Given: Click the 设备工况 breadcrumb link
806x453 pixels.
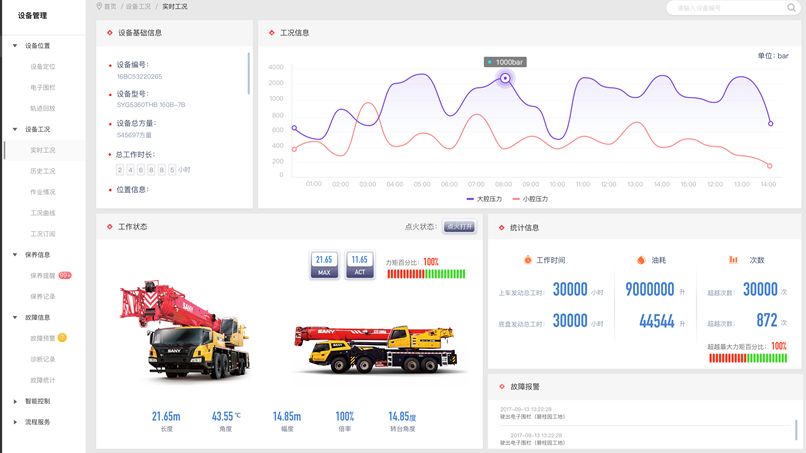Looking at the screenshot, I should point(138,6).
